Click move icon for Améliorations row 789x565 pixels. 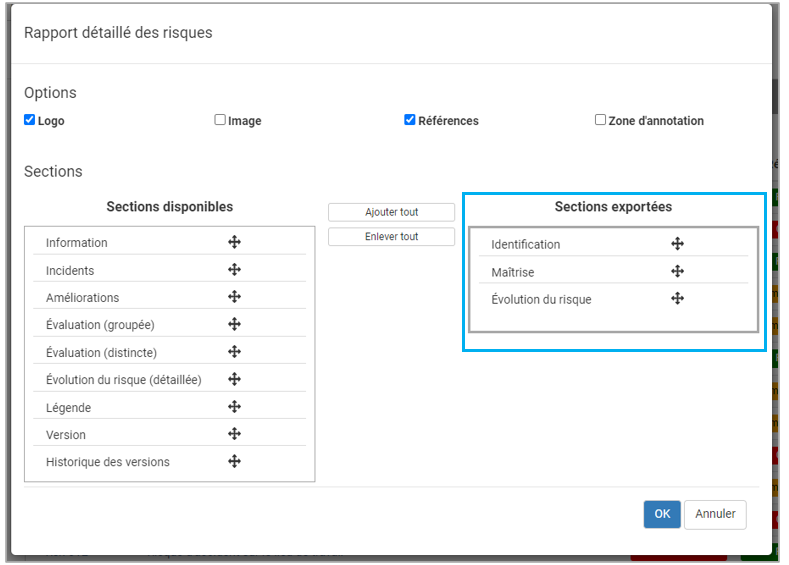pyautogui.click(x=234, y=297)
